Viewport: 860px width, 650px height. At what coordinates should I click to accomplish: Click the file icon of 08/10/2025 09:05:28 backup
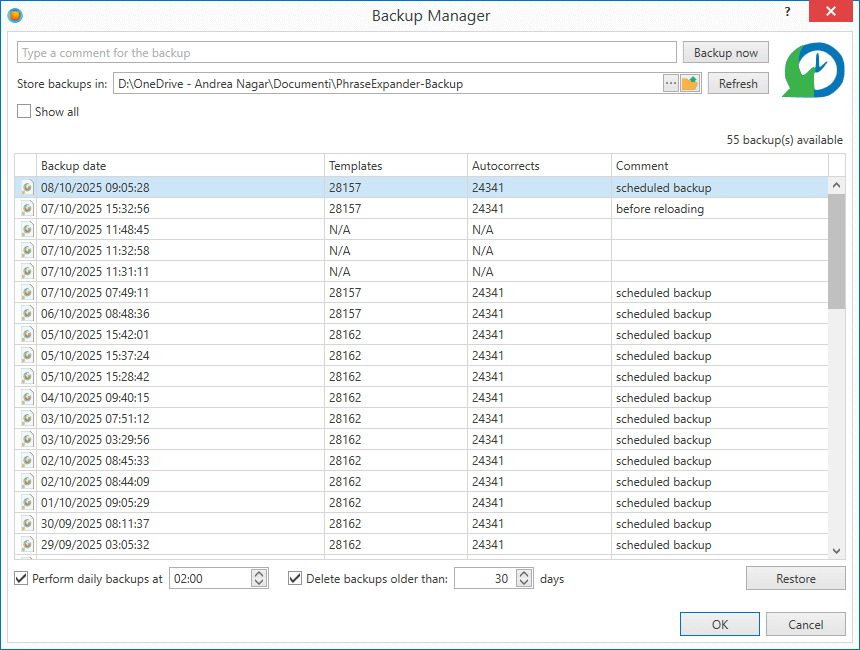(27, 188)
